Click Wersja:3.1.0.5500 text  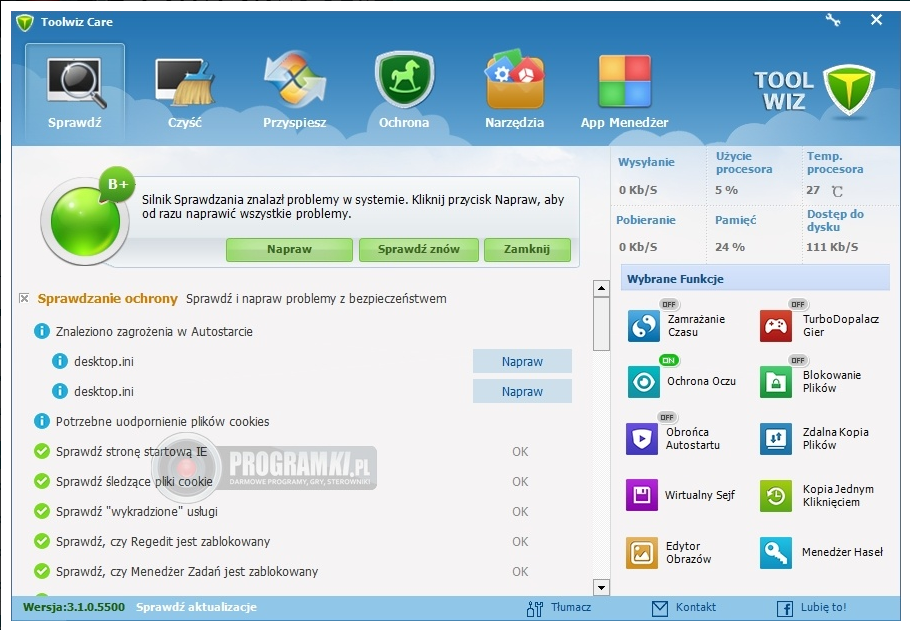74,607
